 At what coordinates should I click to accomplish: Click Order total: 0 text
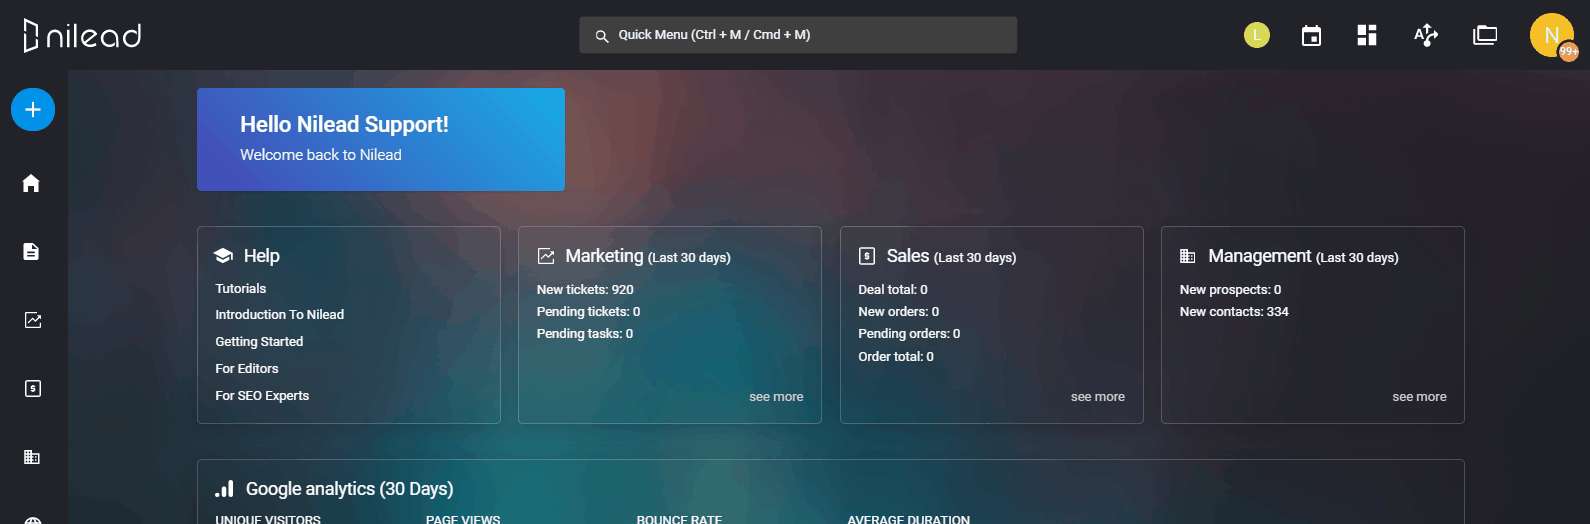point(896,356)
